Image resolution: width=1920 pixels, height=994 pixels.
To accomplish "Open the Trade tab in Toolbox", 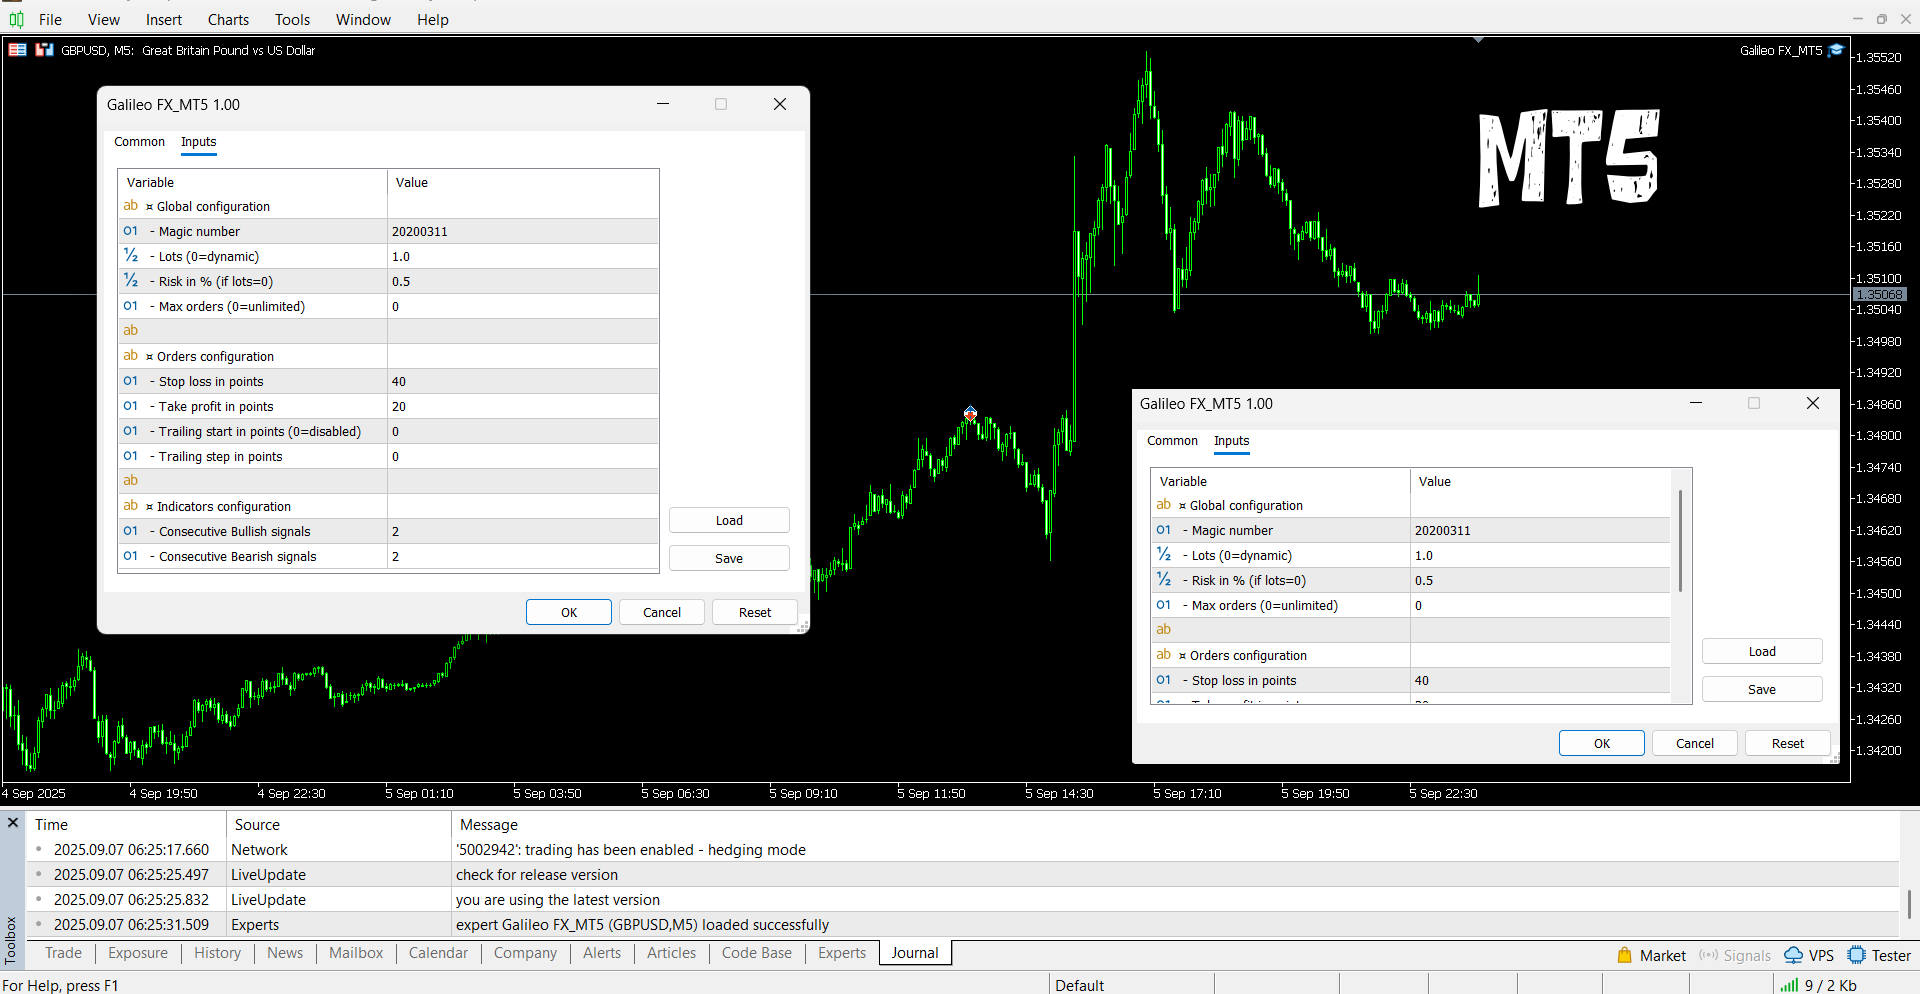I will (x=63, y=953).
